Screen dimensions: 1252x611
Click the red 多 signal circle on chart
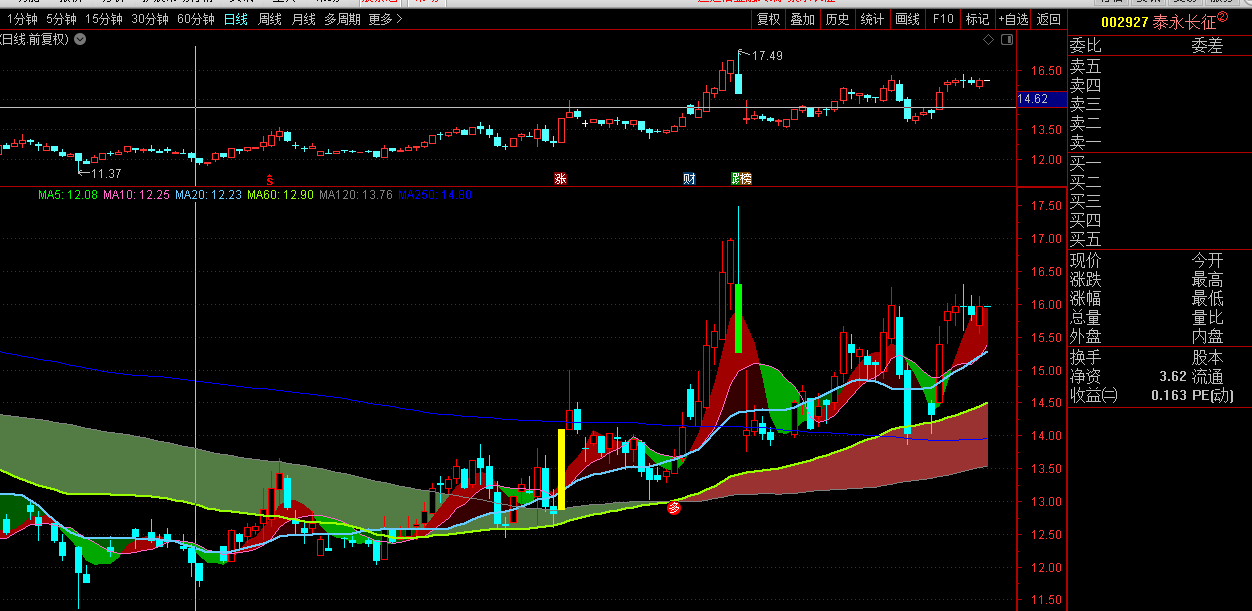(x=674, y=508)
